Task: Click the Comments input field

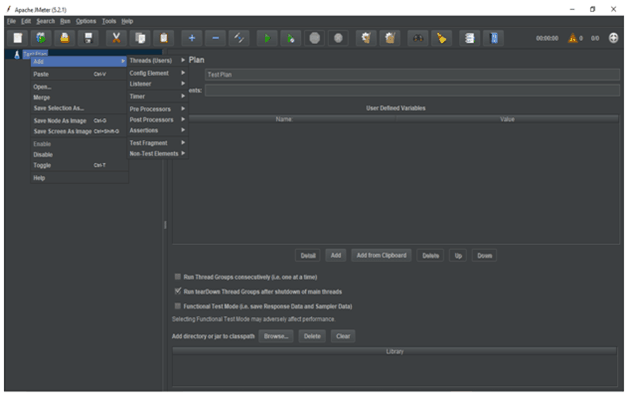Action: [412, 90]
